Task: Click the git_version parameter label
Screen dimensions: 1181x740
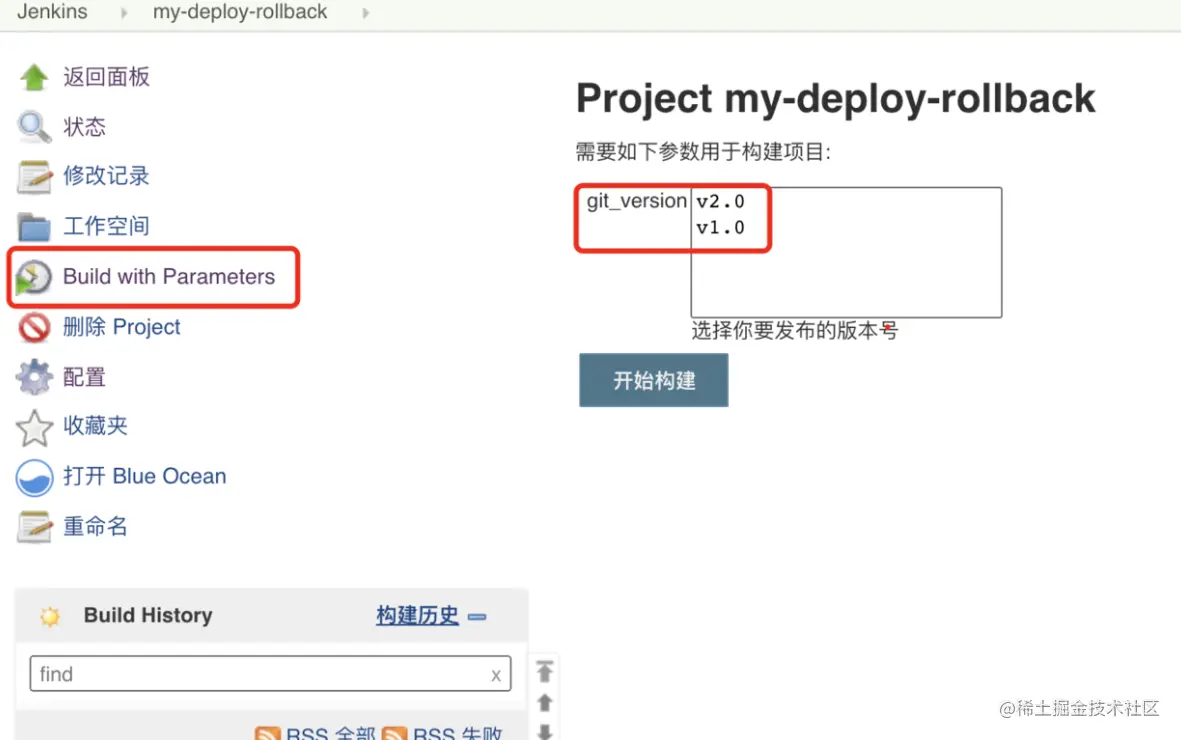Action: pos(636,201)
